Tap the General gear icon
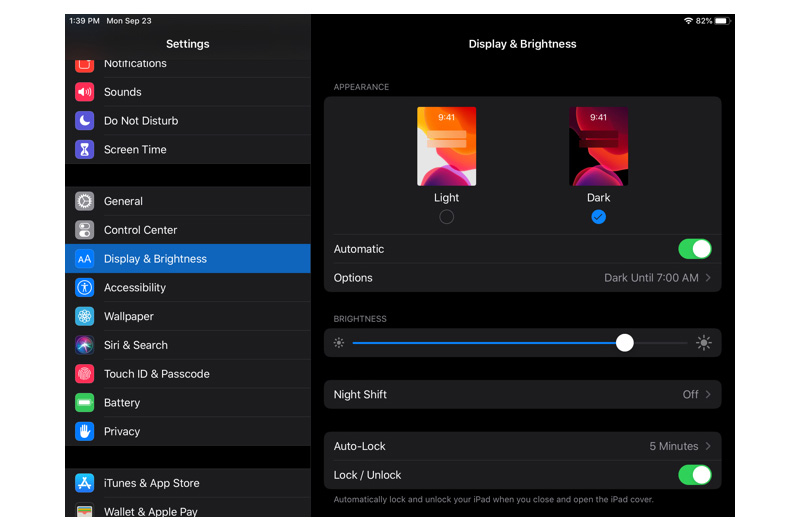 pos(85,201)
